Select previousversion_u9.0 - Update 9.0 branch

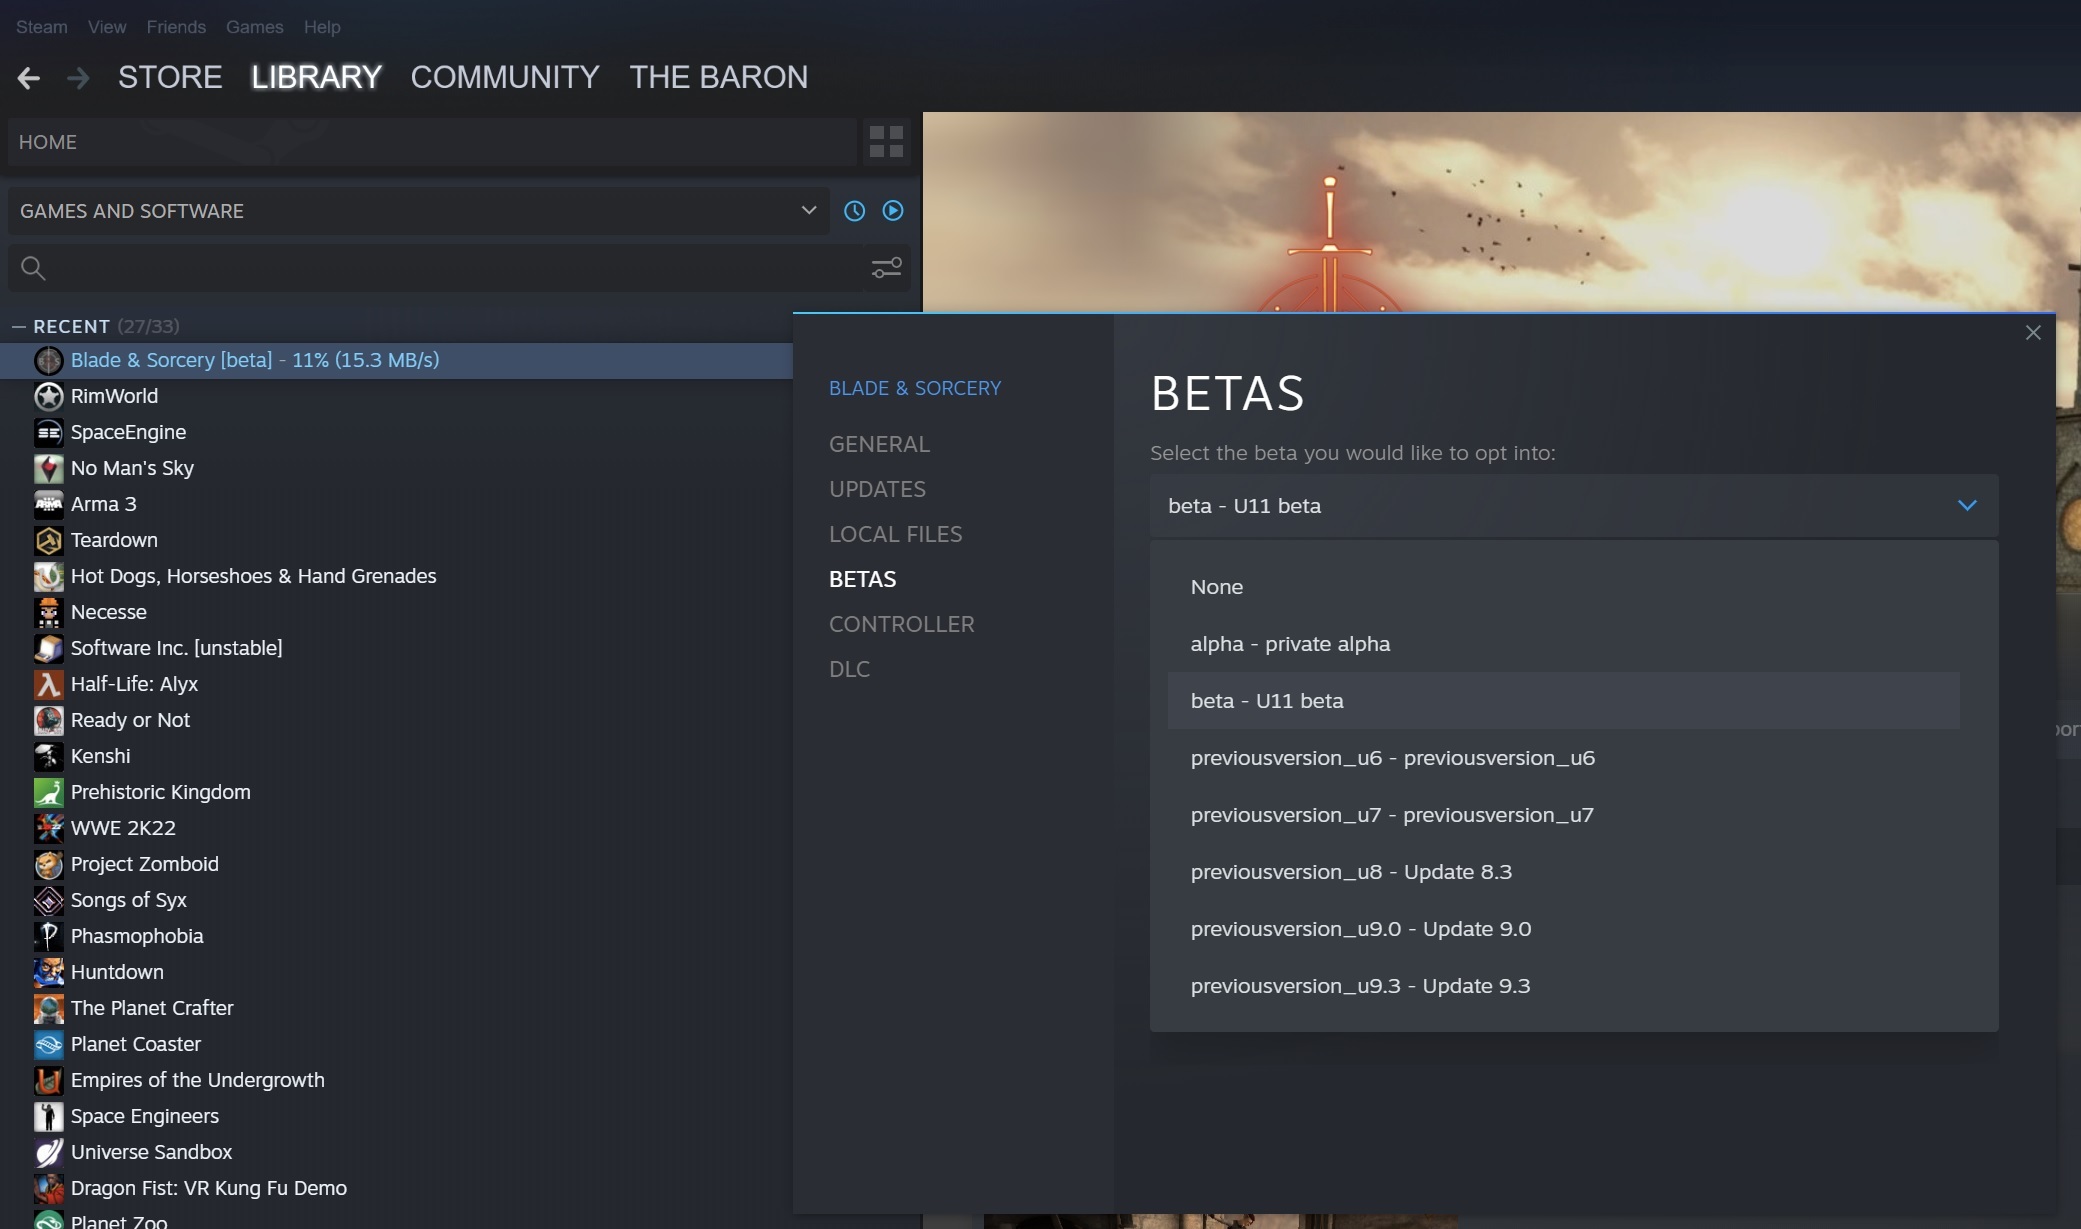(1360, 928)
